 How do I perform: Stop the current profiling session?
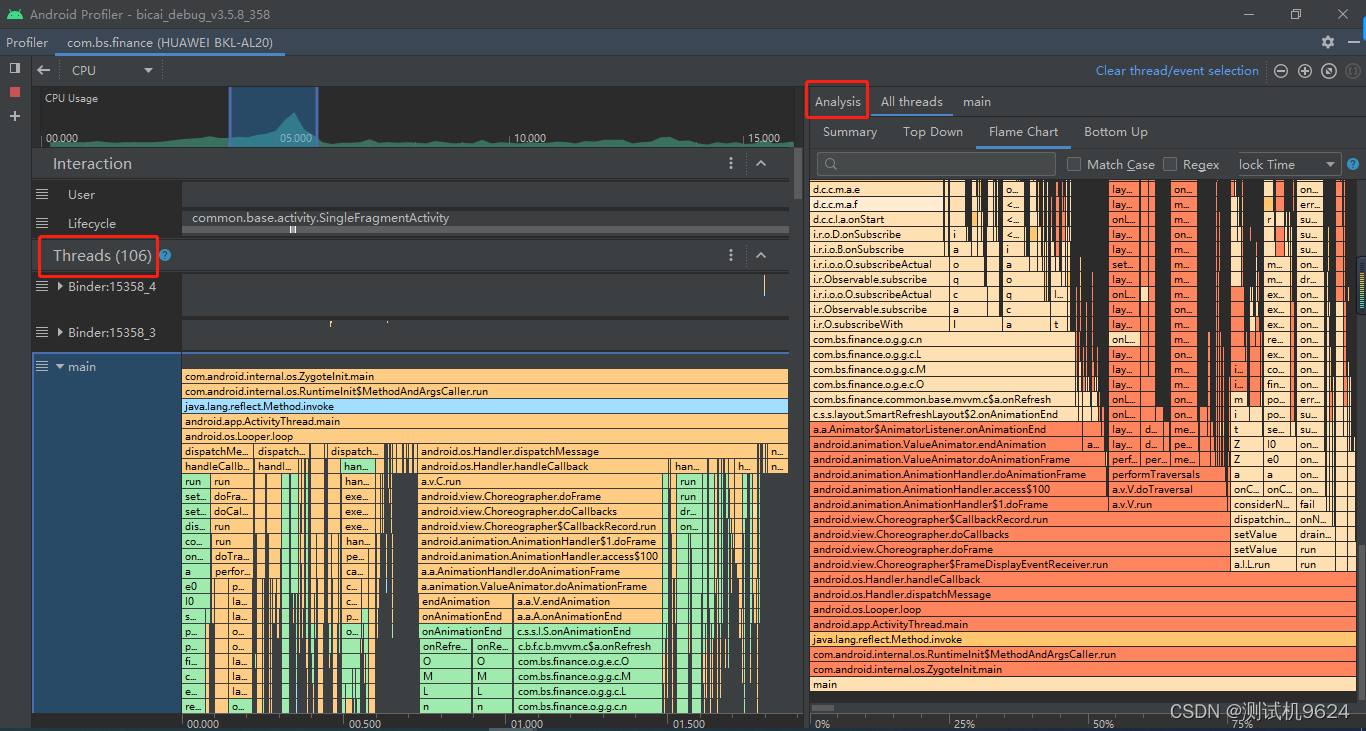pos(15,92)
